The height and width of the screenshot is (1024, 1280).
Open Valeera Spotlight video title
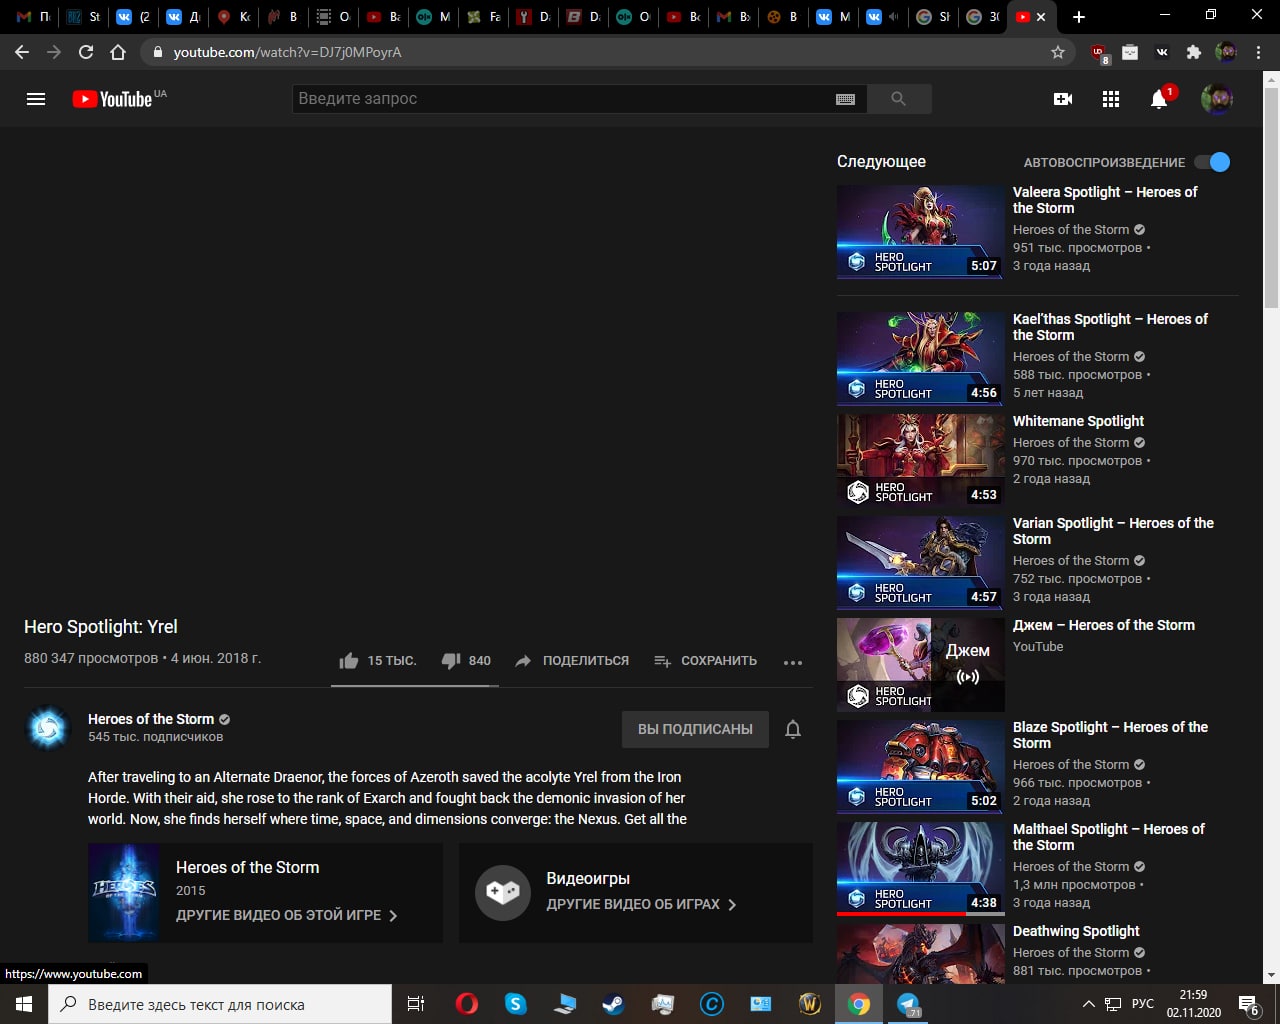coord(1105,200)
